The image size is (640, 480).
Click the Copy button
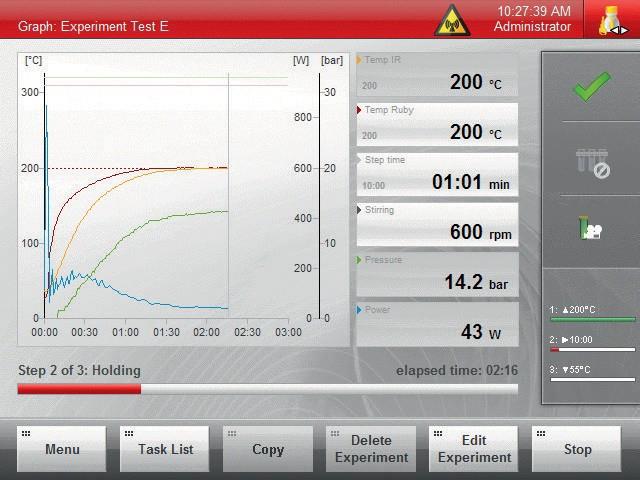pos(268,449)
